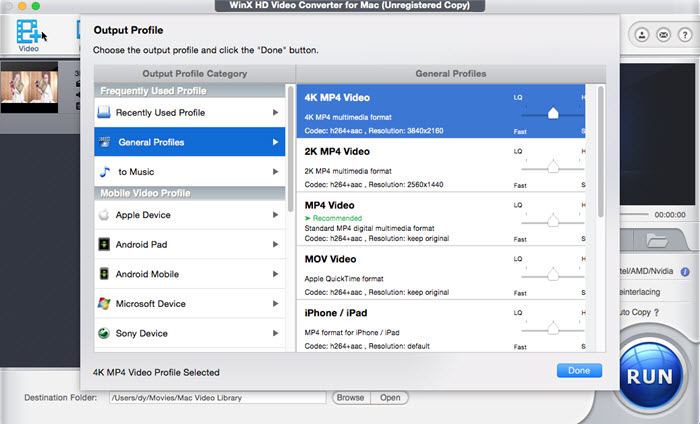Expand Microsoft Device submenu arrow

[x=275, y=303]
